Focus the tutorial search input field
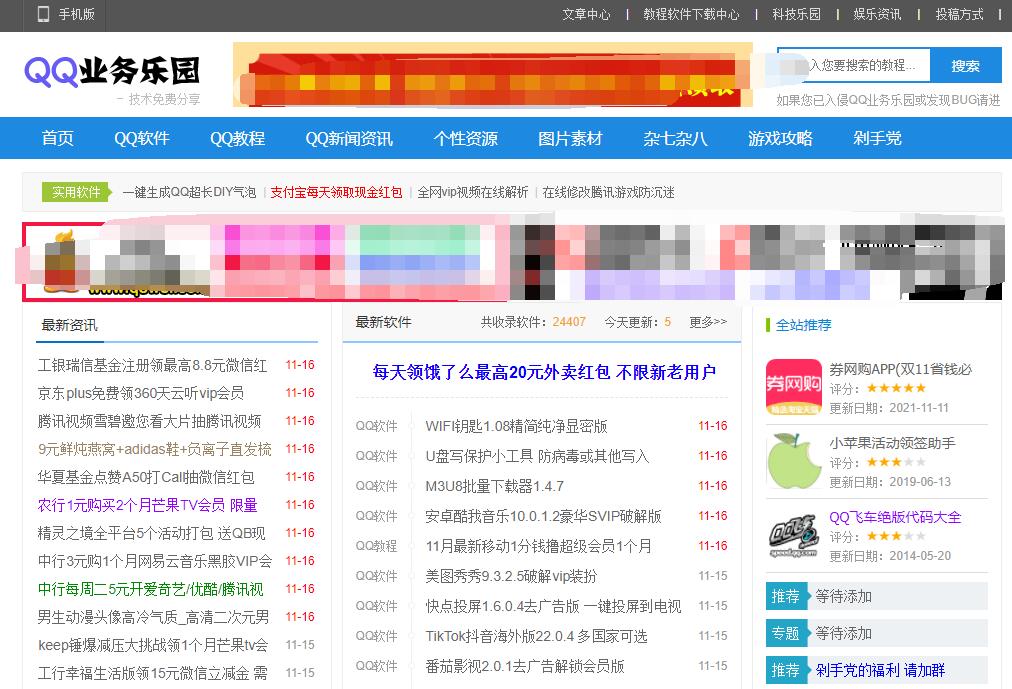 click(853, 65)
